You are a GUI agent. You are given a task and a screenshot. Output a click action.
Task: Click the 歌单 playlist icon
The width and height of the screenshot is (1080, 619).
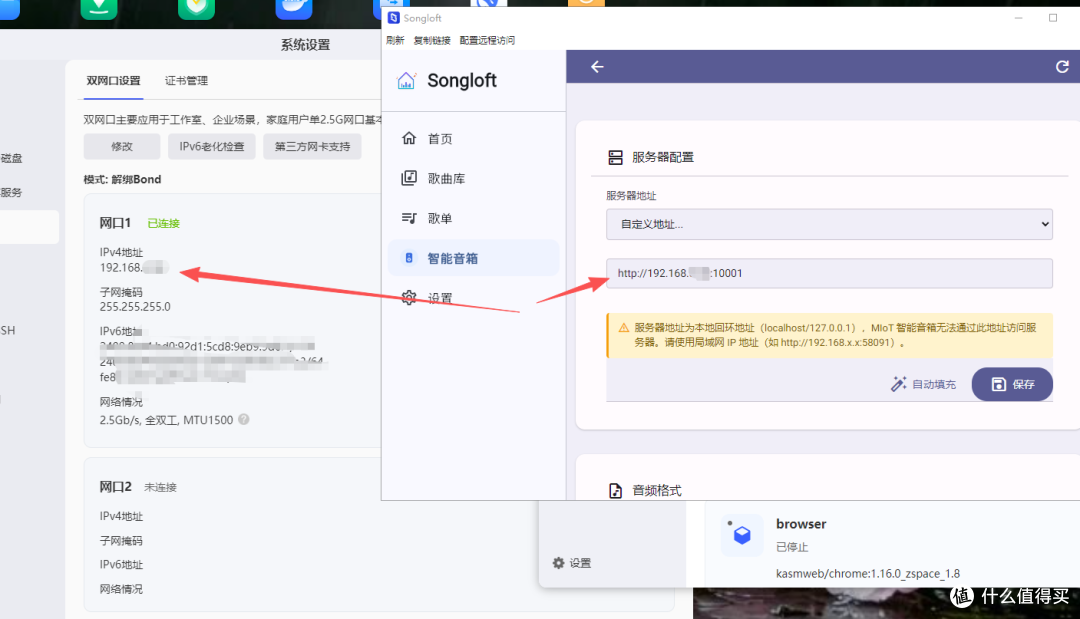(x=409, y=218)
